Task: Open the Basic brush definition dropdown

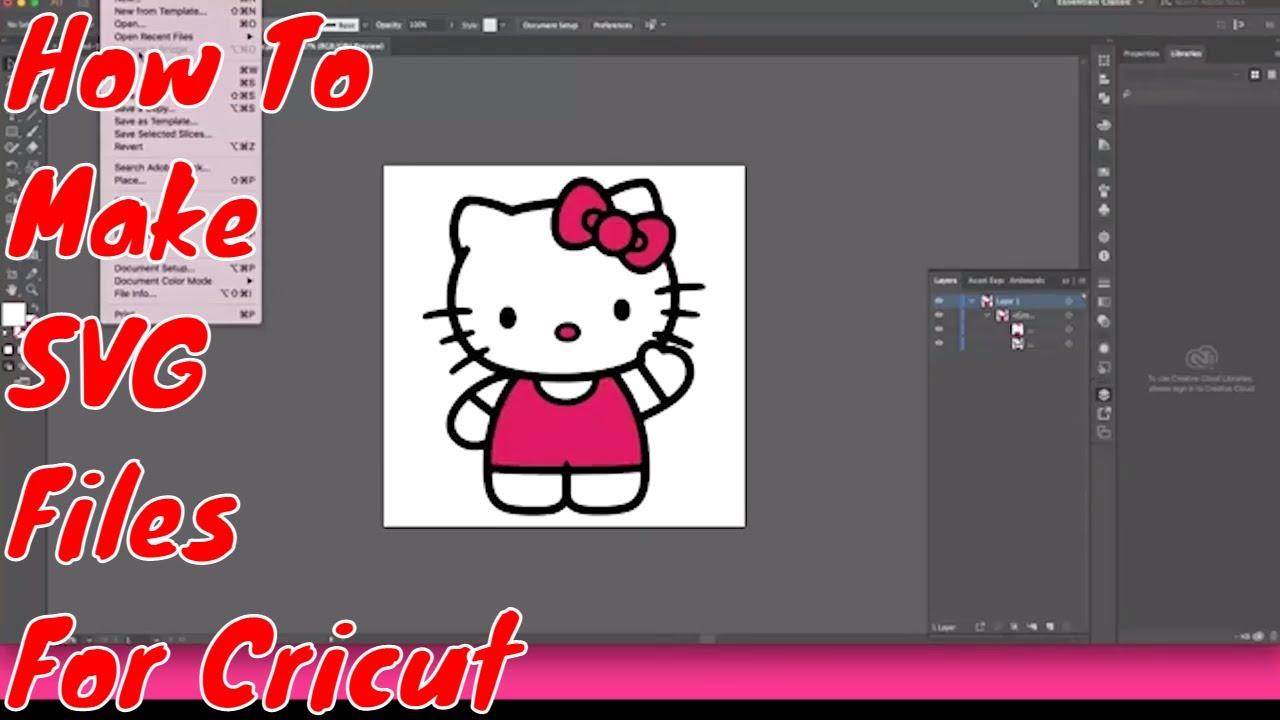Action: [365, 25]
